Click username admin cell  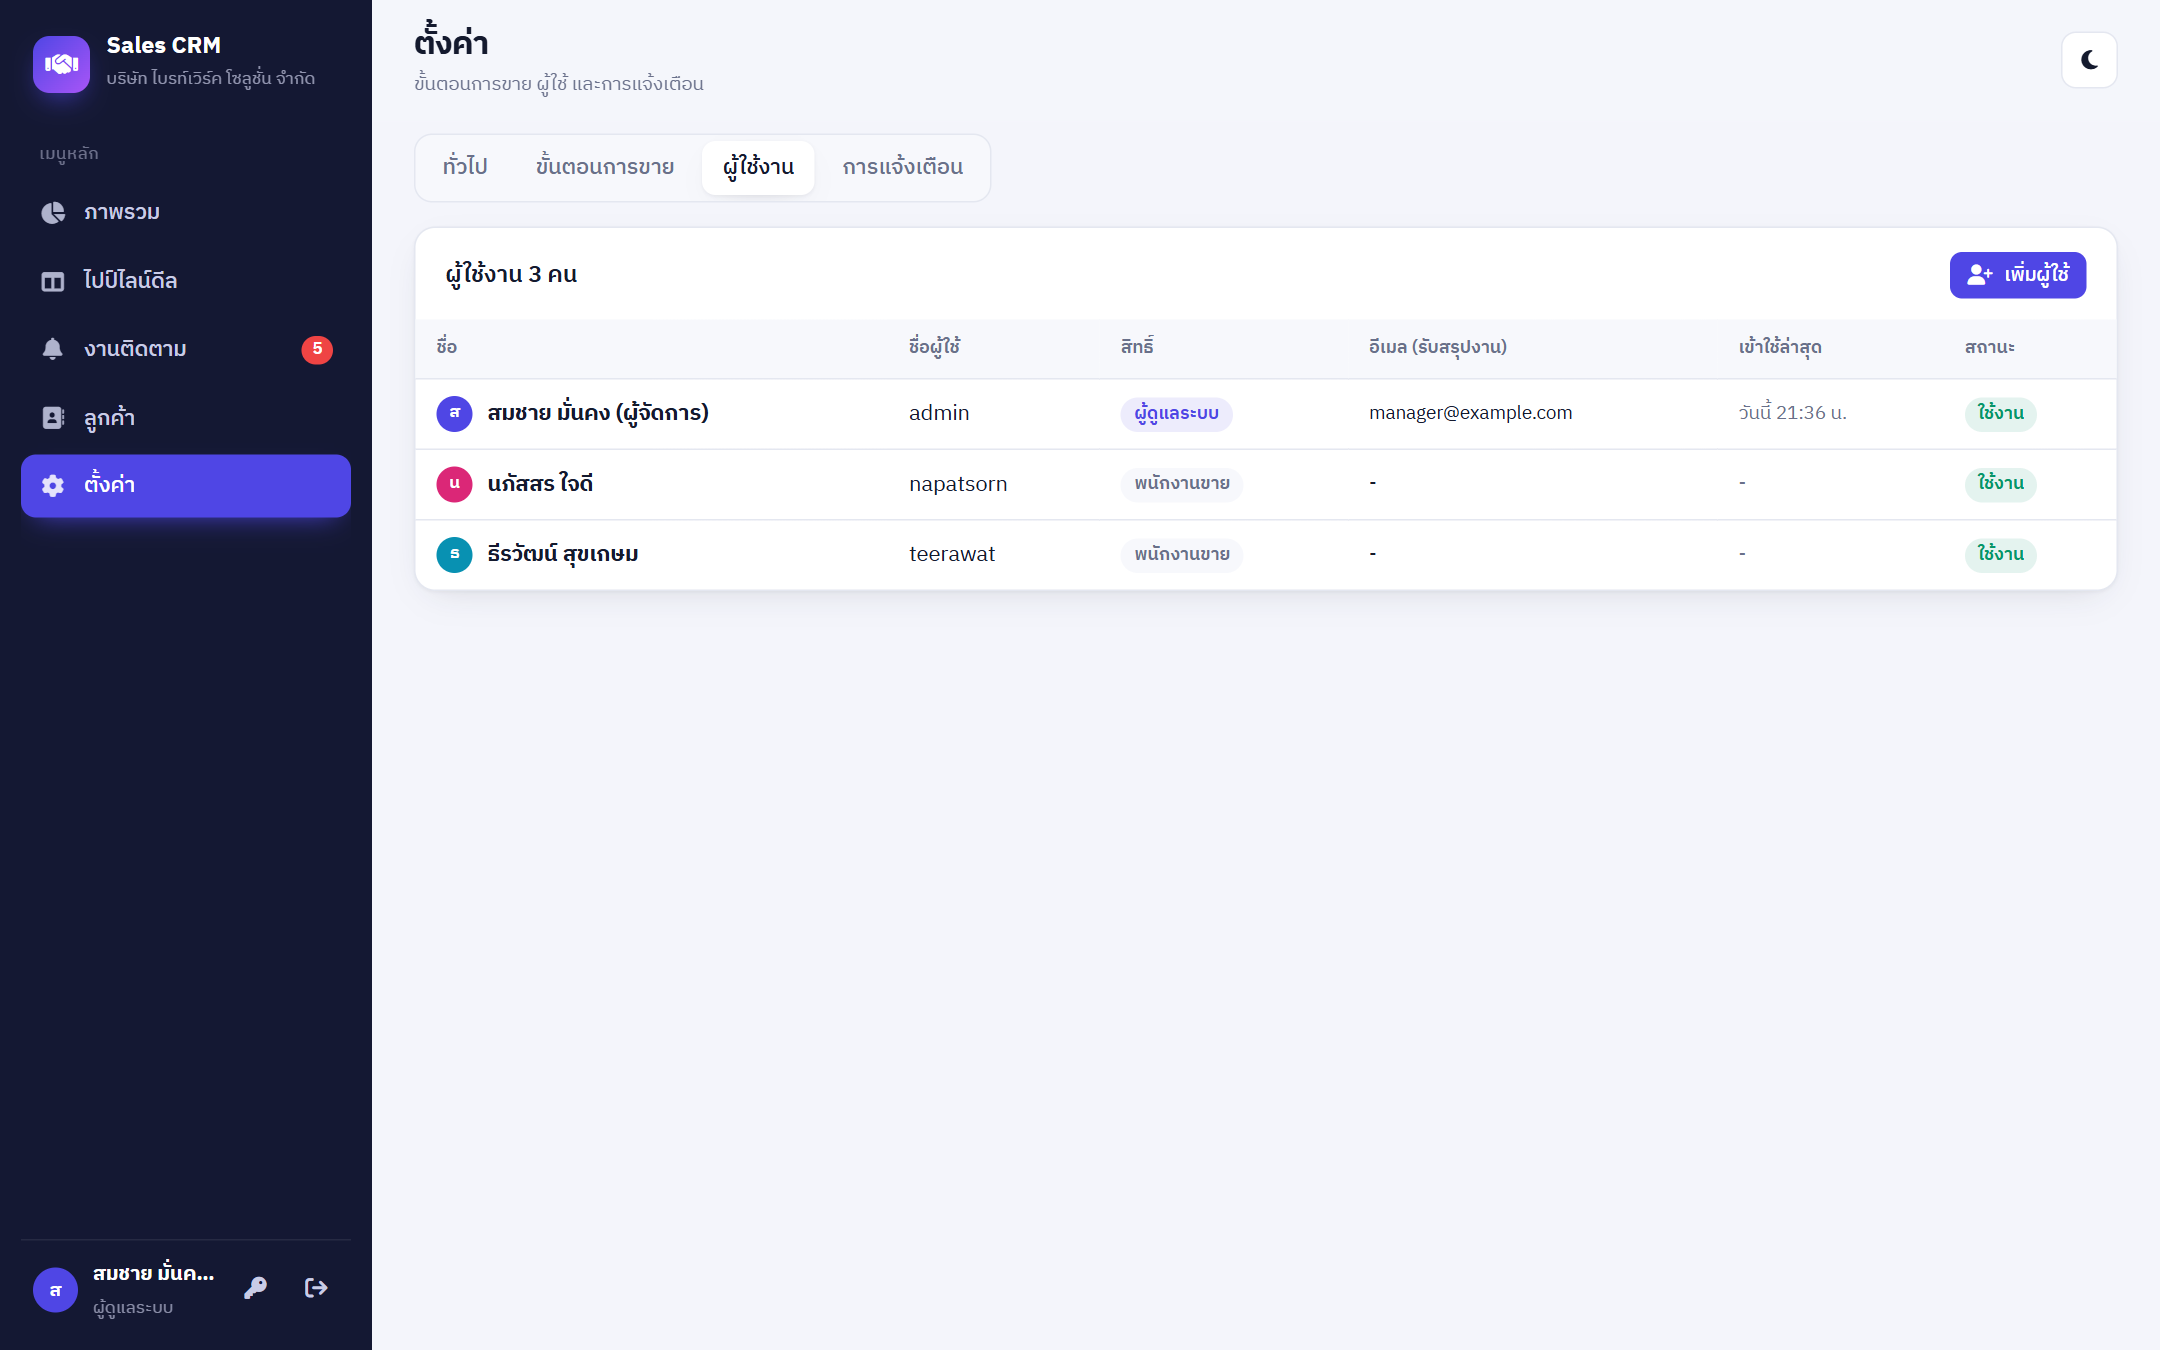tap(939, 413)
